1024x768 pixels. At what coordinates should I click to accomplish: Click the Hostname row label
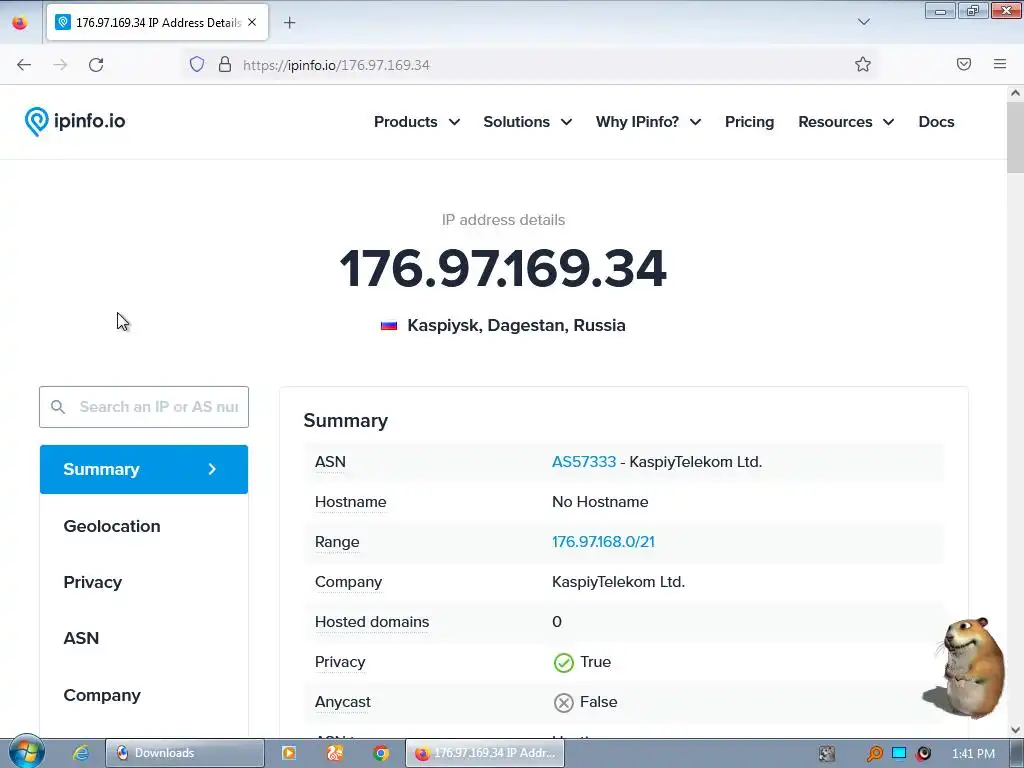point(351,502)
